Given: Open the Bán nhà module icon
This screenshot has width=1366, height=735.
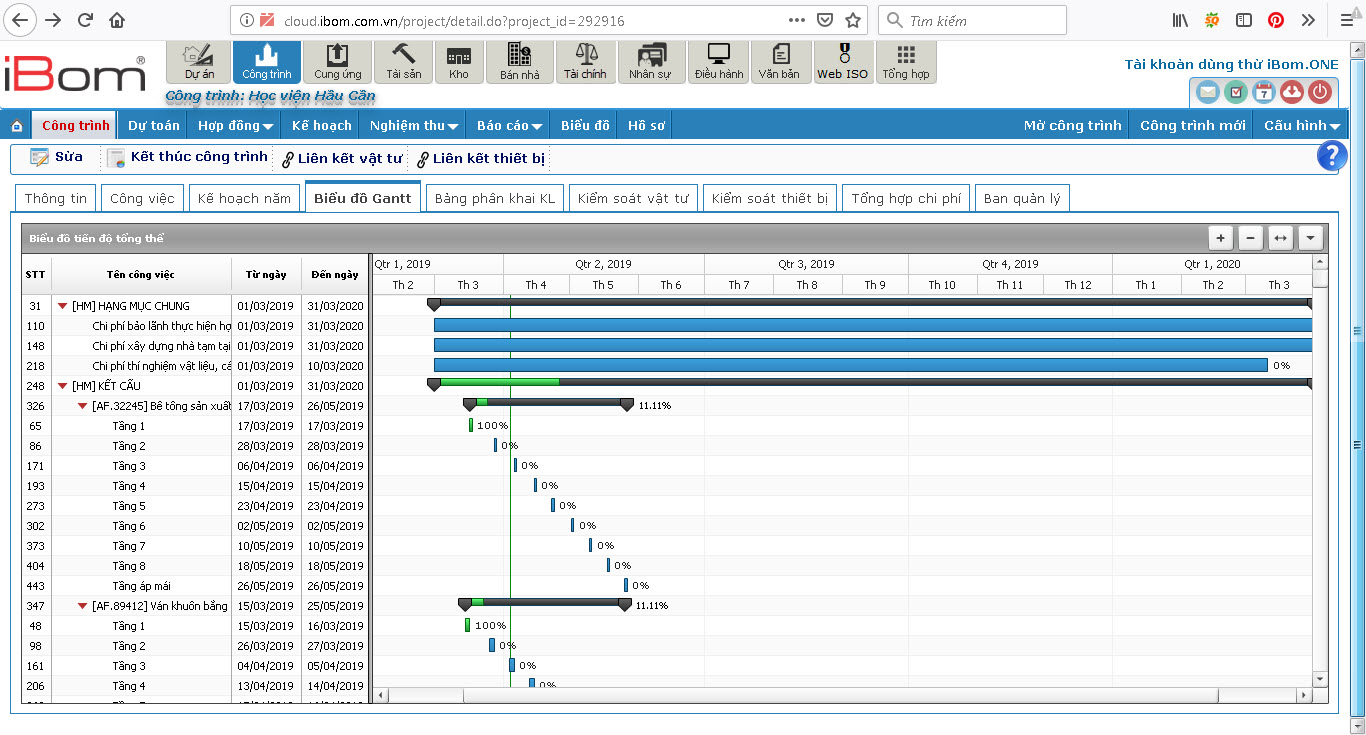Looking at the screenshot, I should click(x=519, y=62).
